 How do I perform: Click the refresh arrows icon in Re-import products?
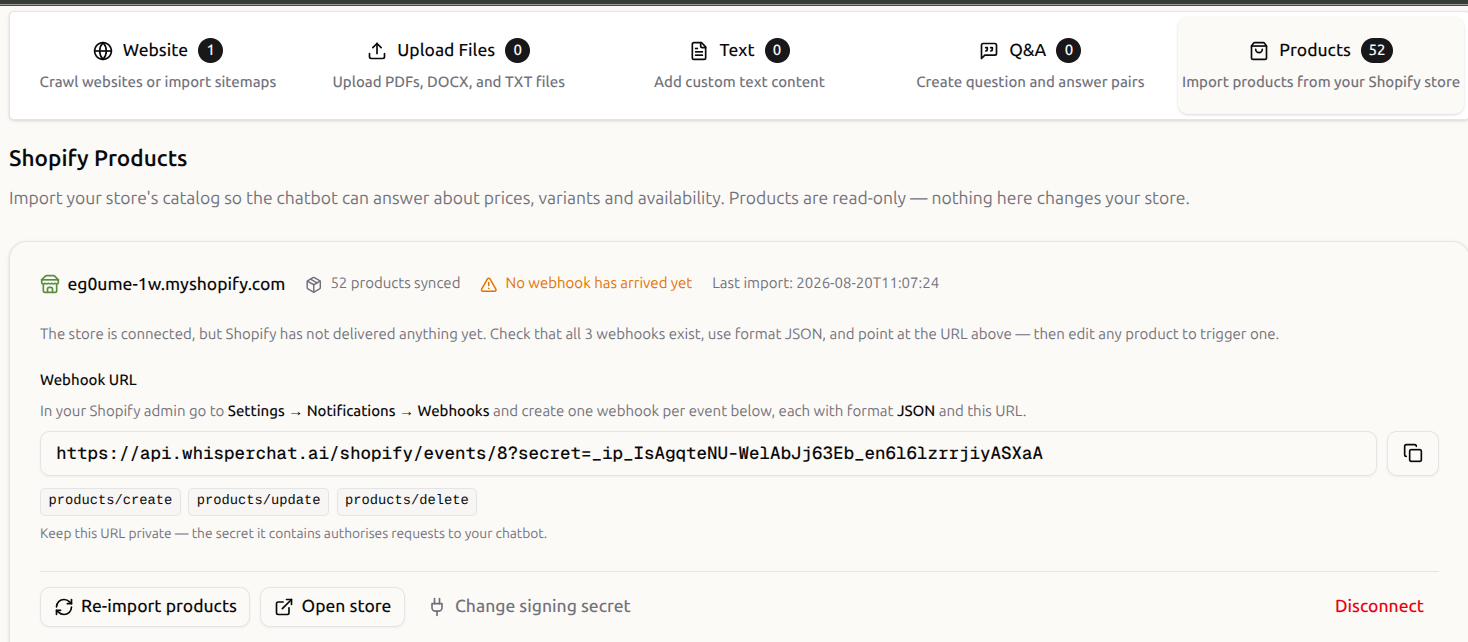[64, 607]
